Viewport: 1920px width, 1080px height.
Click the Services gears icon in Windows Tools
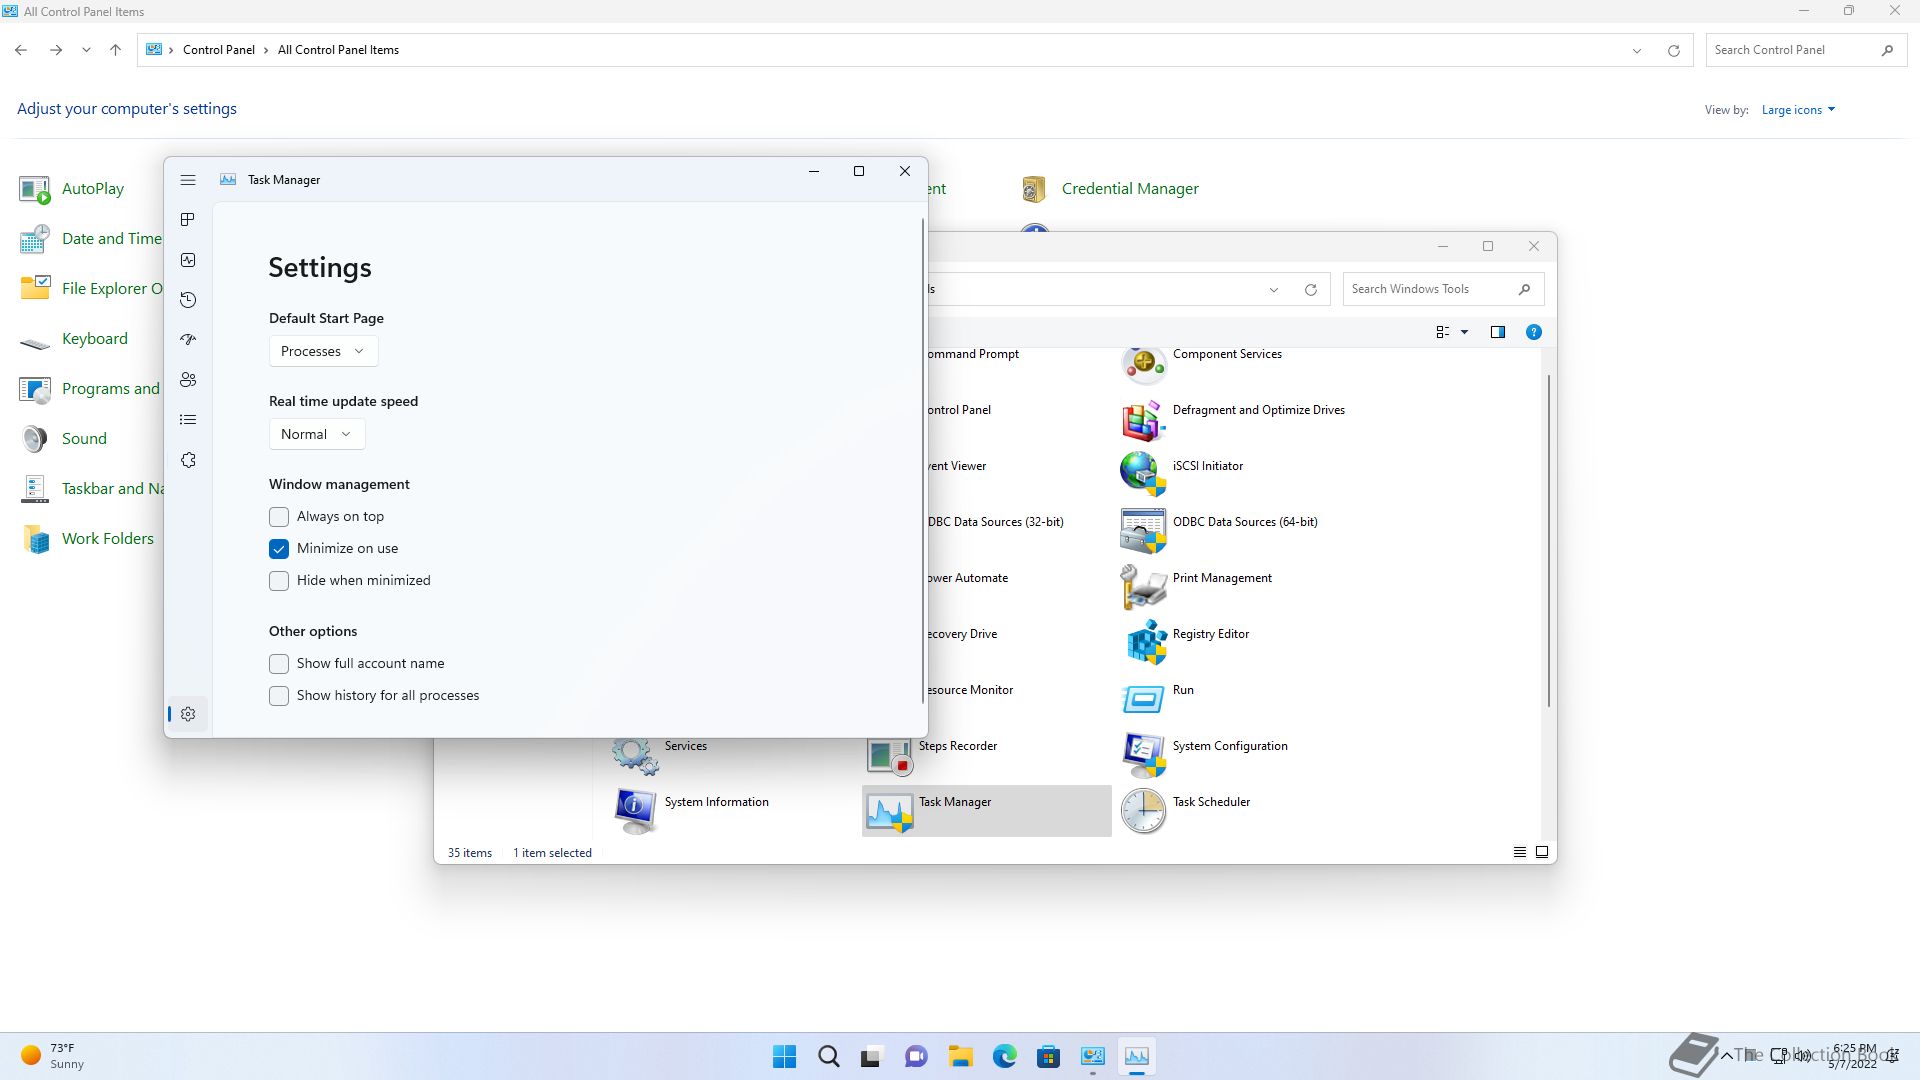tap(635, 756)
